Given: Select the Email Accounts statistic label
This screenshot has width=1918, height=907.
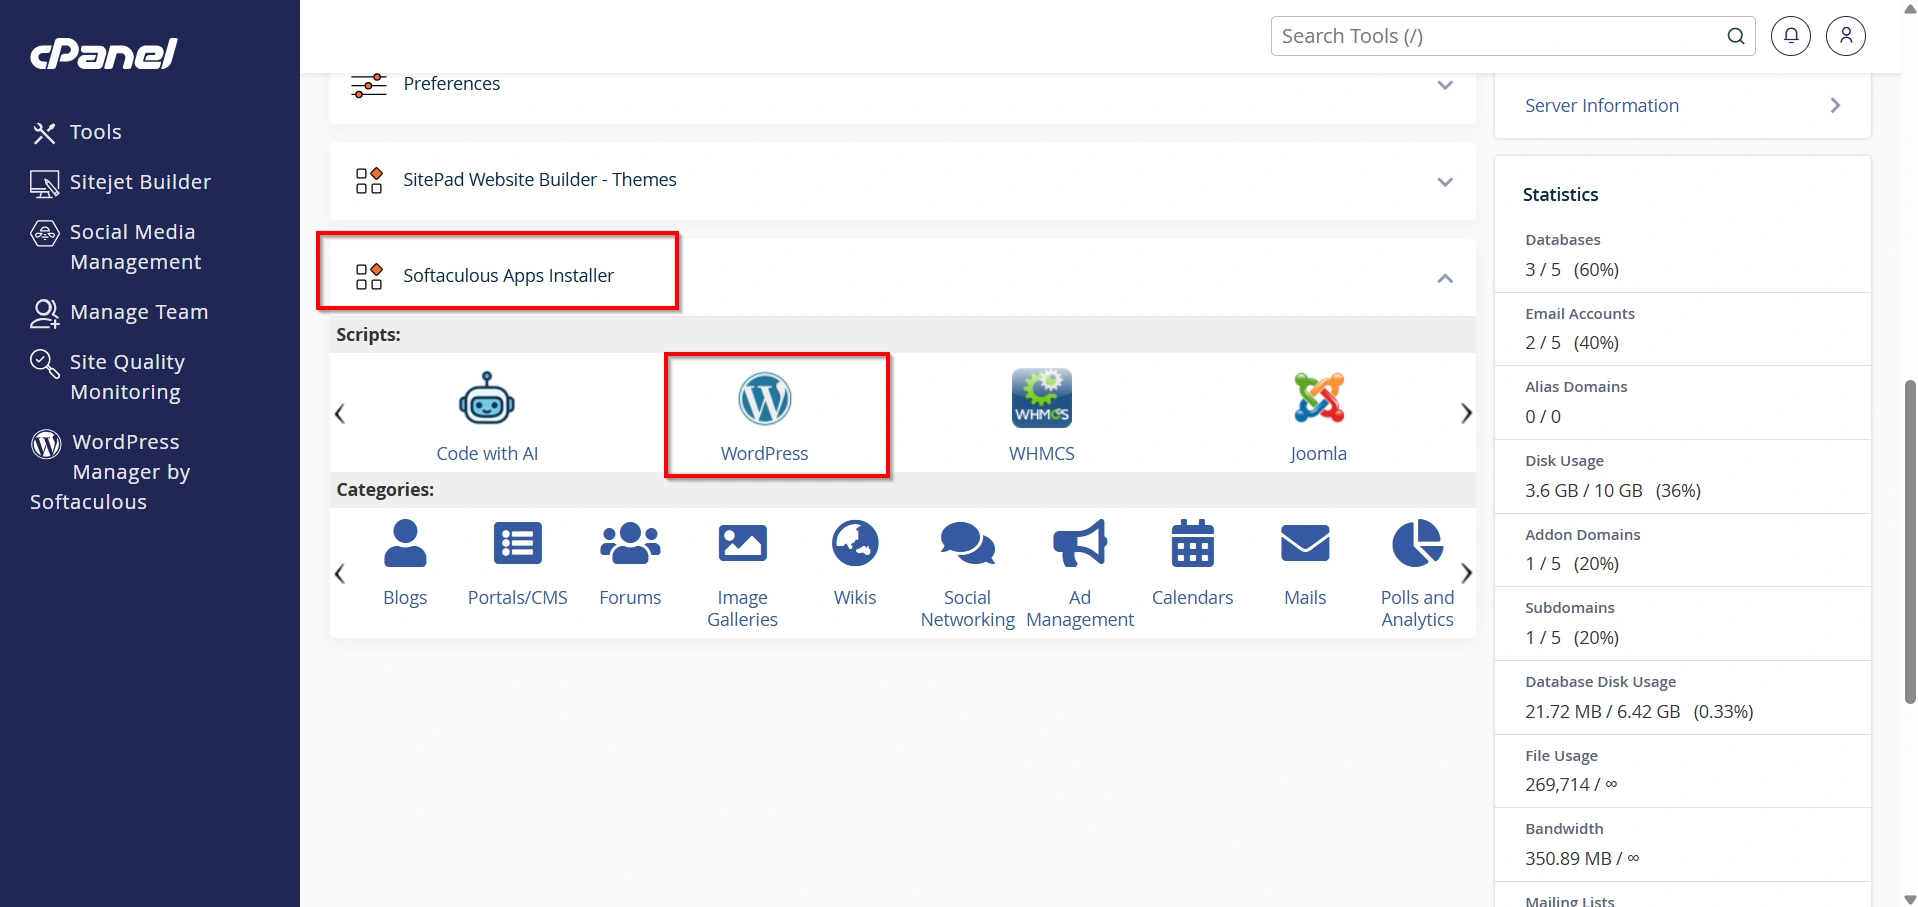Looking at the screenshot, I should [1580, 314].
